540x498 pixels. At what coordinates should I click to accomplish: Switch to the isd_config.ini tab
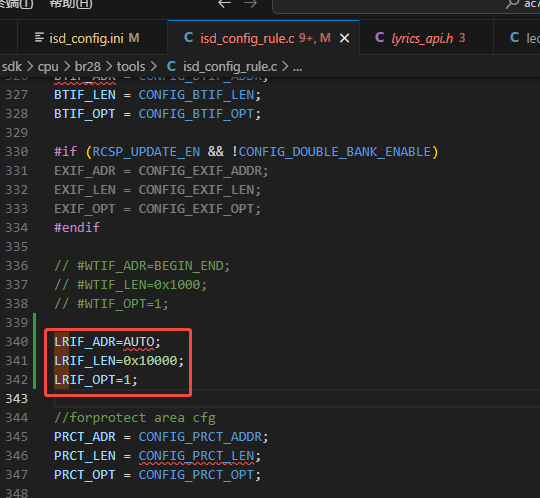87,38
